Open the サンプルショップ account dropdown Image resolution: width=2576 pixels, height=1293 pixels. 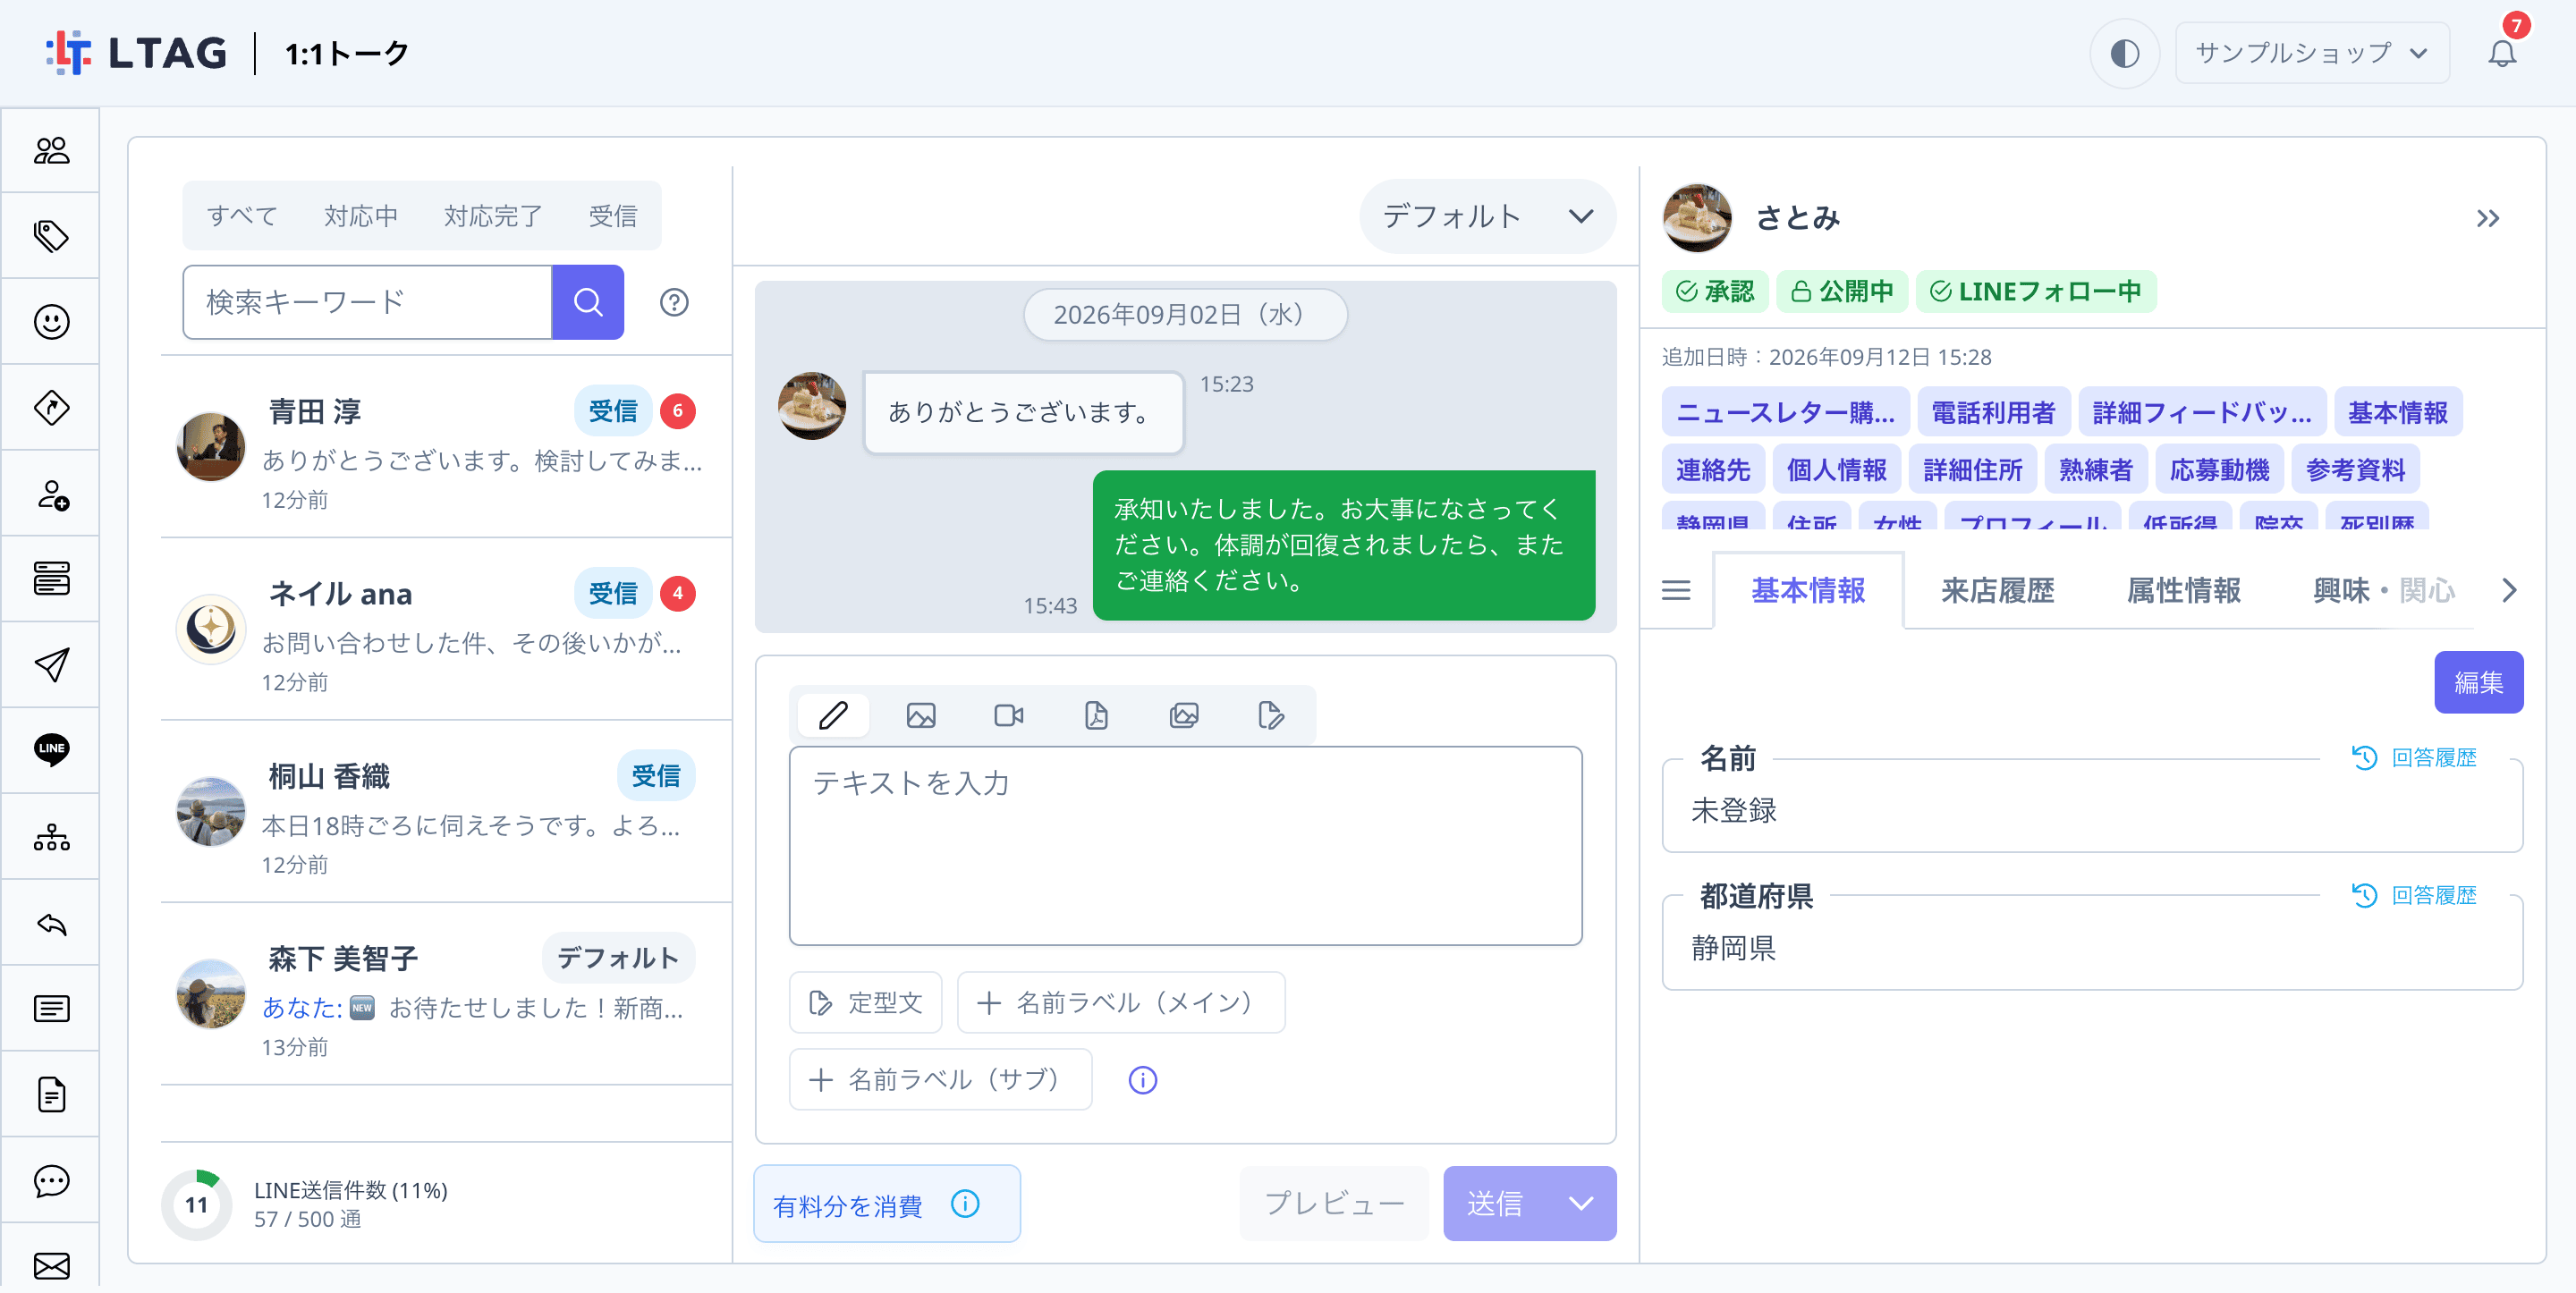(x=2312, y=53)
